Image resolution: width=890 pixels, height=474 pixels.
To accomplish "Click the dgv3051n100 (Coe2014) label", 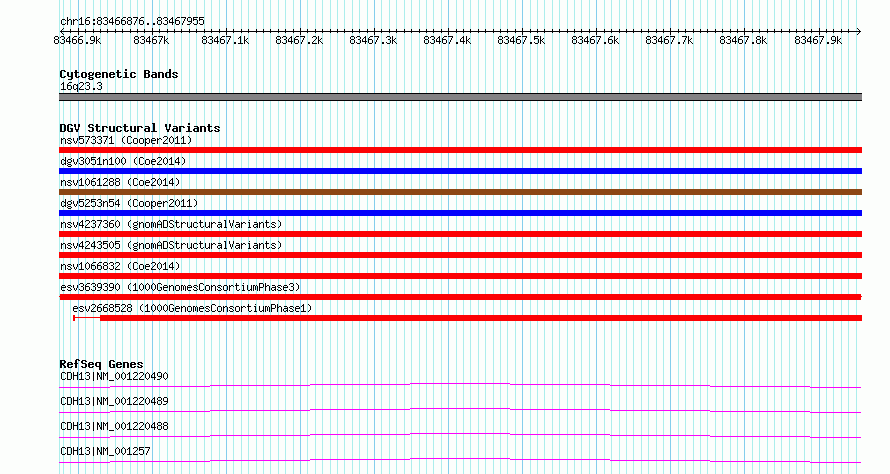I will click(123, 161).
